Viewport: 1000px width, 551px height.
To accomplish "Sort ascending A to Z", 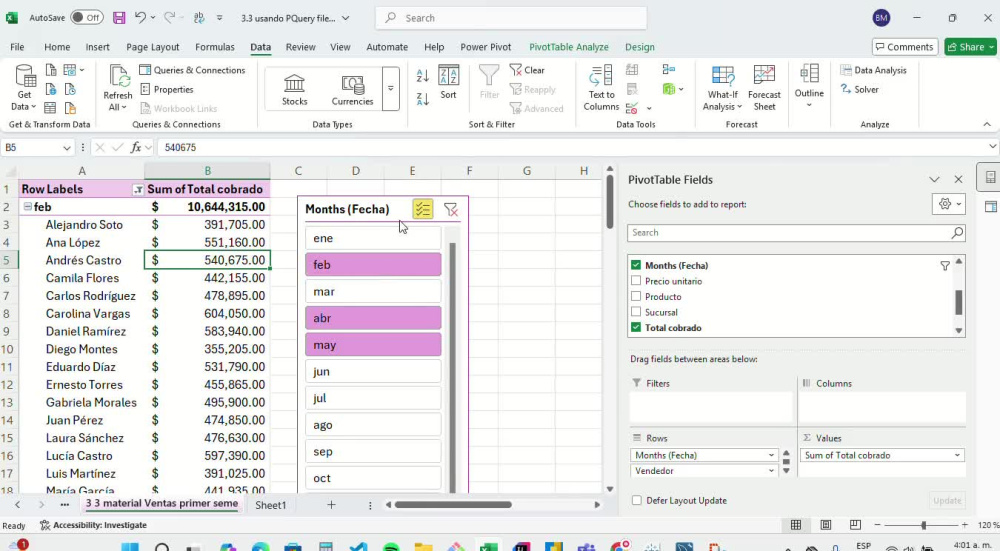I will tap(422, 76).
